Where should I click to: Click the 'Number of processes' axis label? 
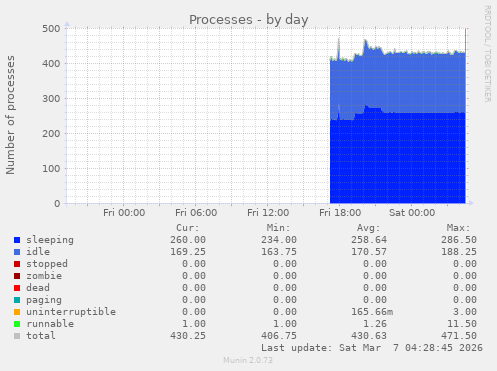[x=10, y=115]
